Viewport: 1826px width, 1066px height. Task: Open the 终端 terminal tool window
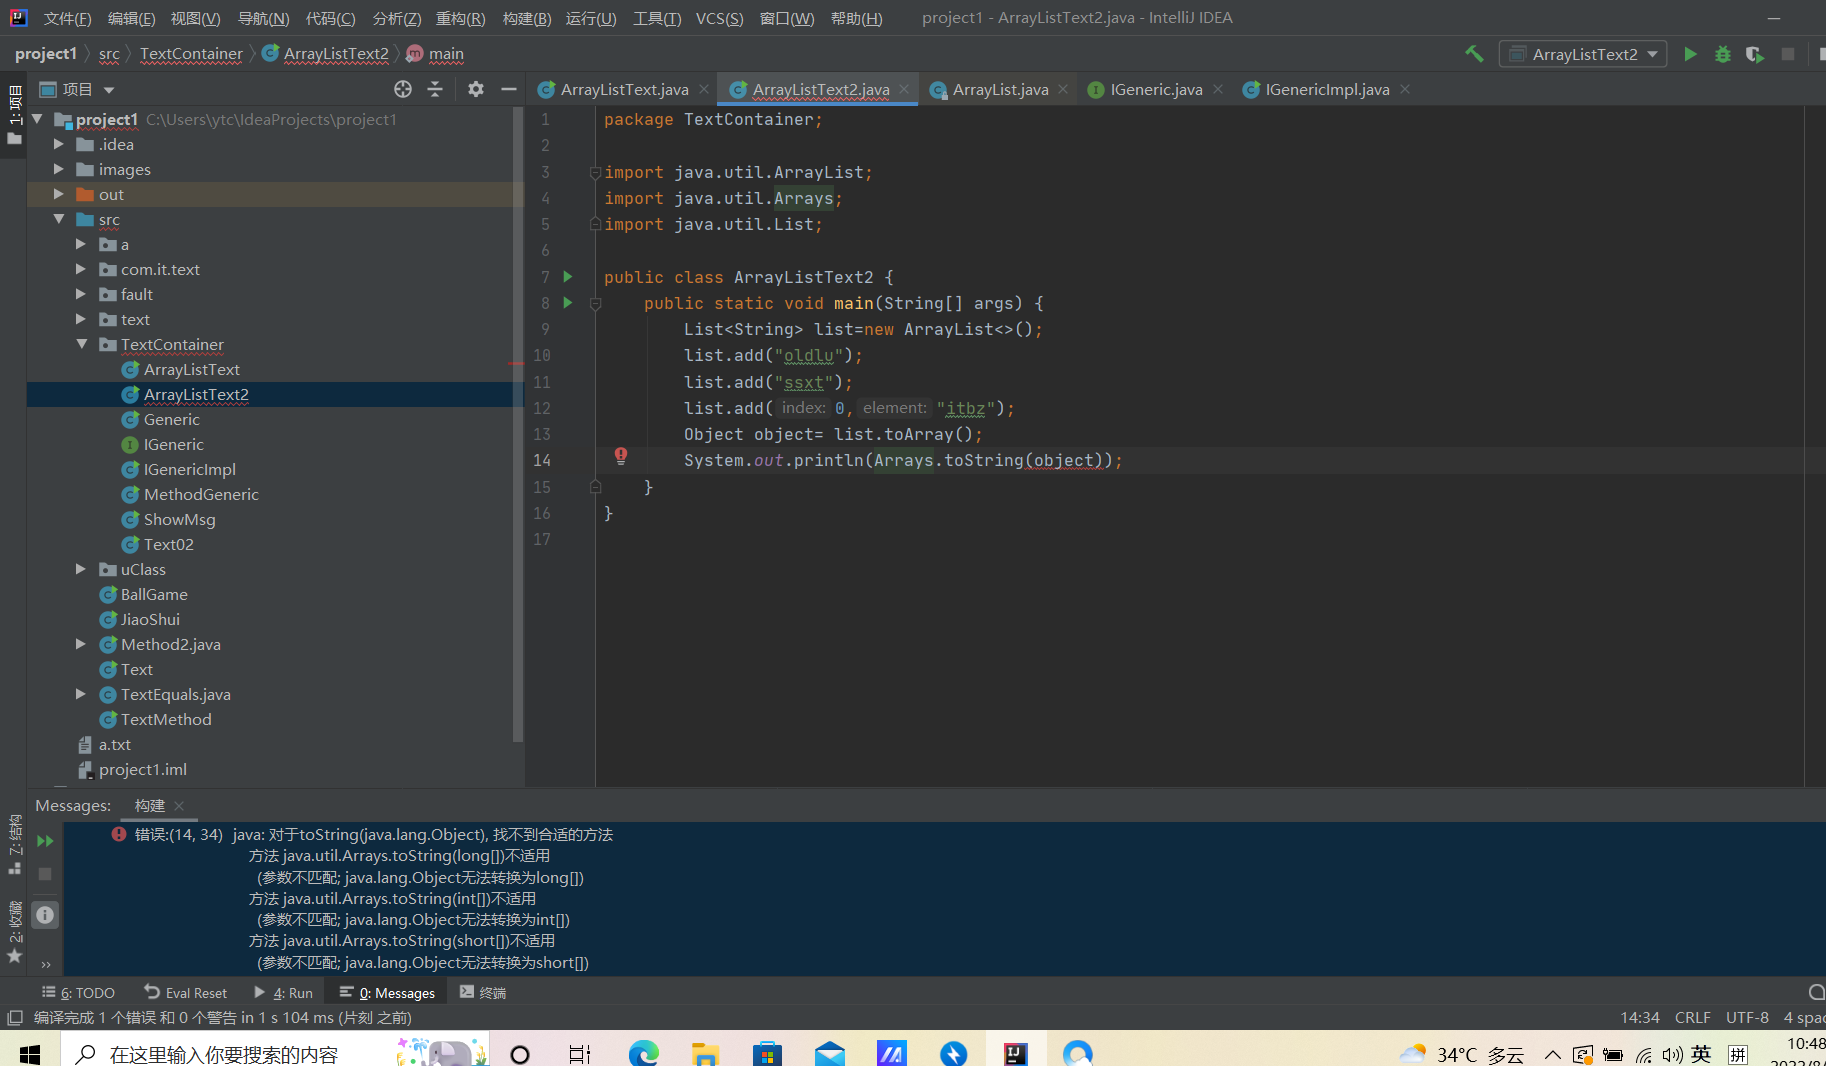point(483,993)
